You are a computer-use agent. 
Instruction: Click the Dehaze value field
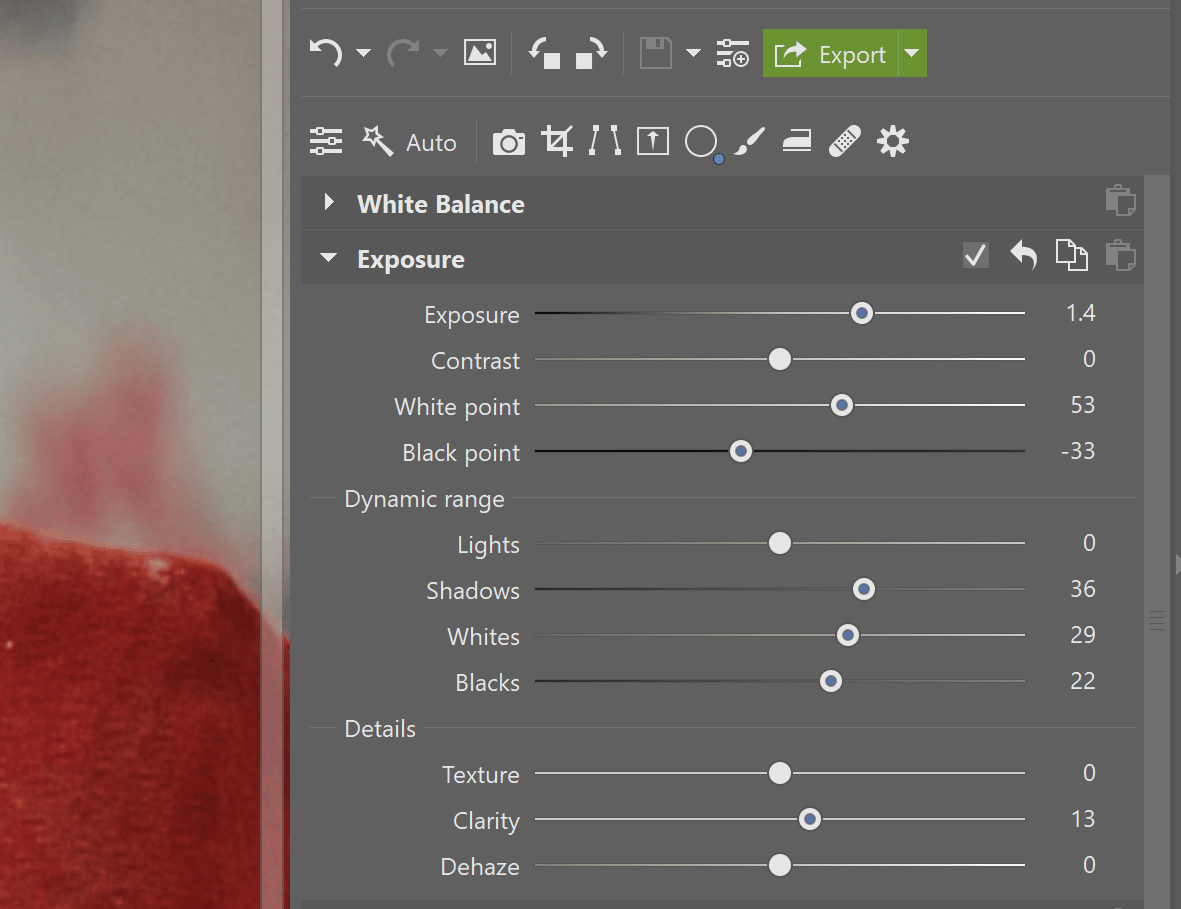tap(1089, 865)
